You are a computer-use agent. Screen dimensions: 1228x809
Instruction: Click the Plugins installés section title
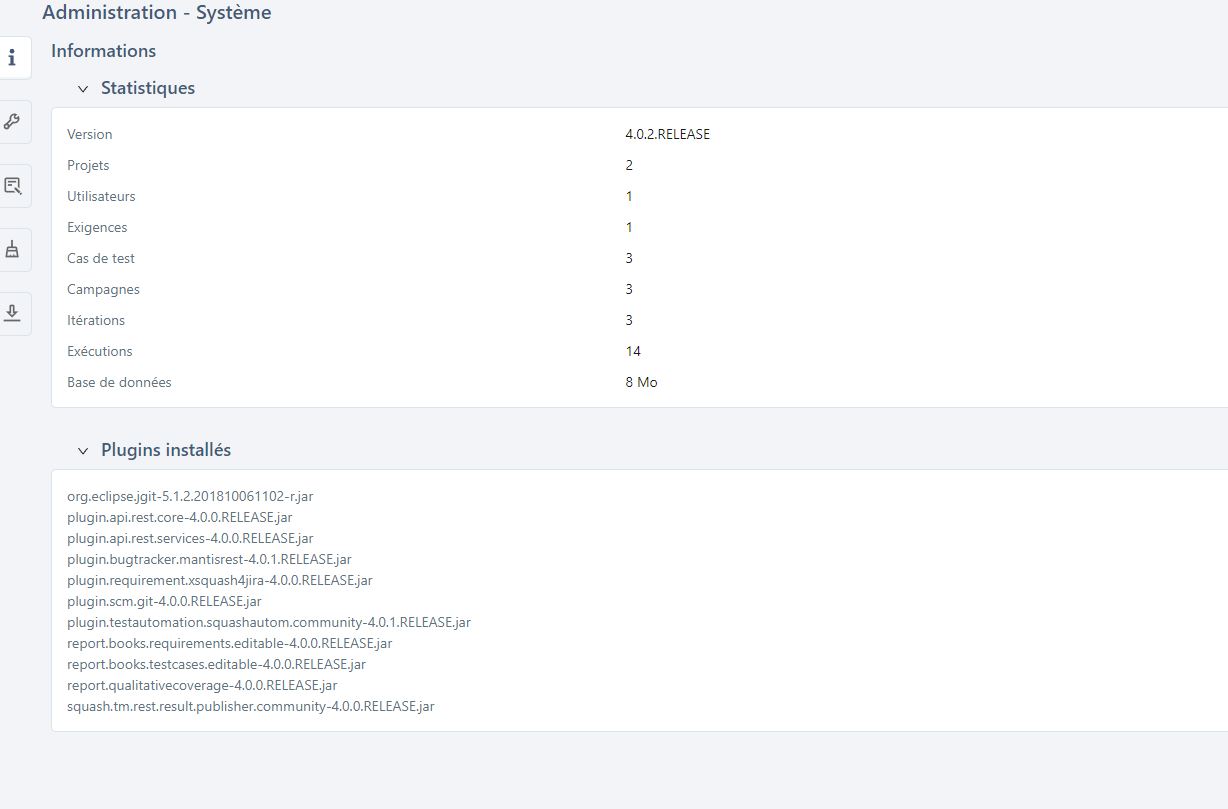166,450
